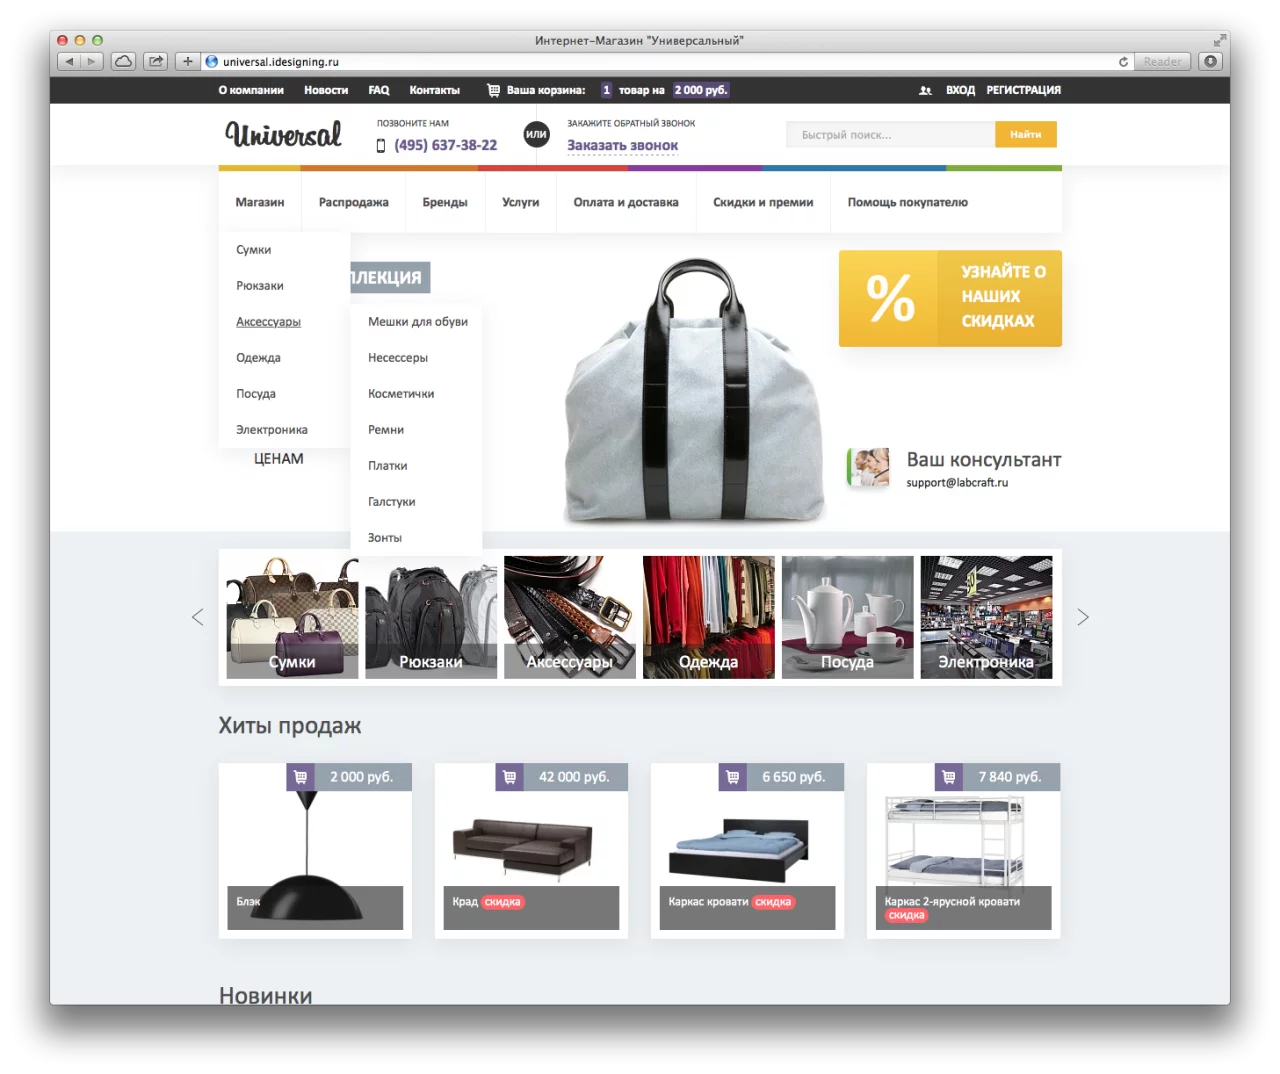This screenshot has width=1280, height=1074.
Task: Choose Ремни from the accessories submenu
Action: (x=386, y=430)
